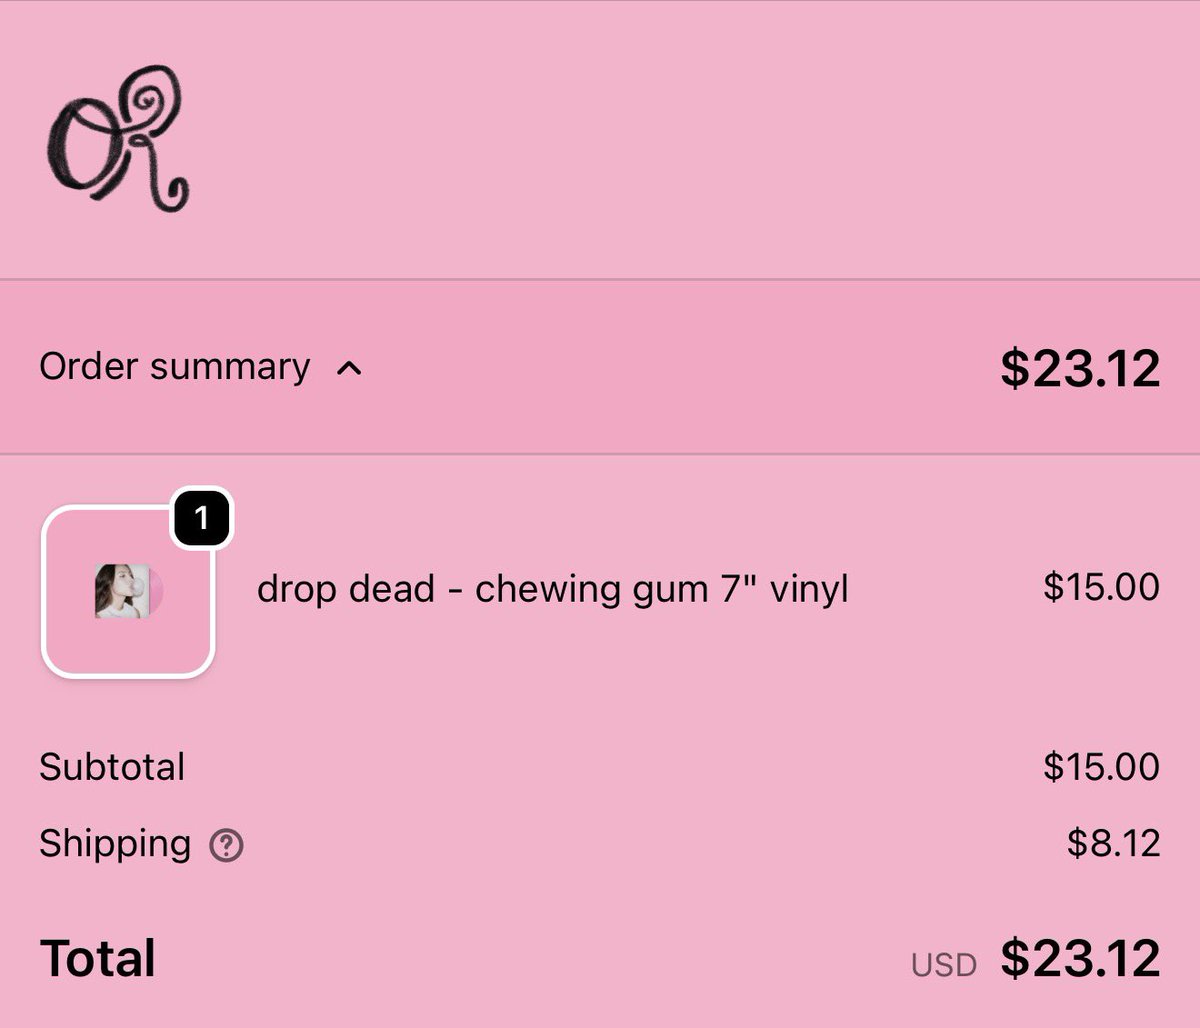Click the Shipping label text
Screen dimensions: 1200x1028
pyautogui.click(x=115, y=845)
